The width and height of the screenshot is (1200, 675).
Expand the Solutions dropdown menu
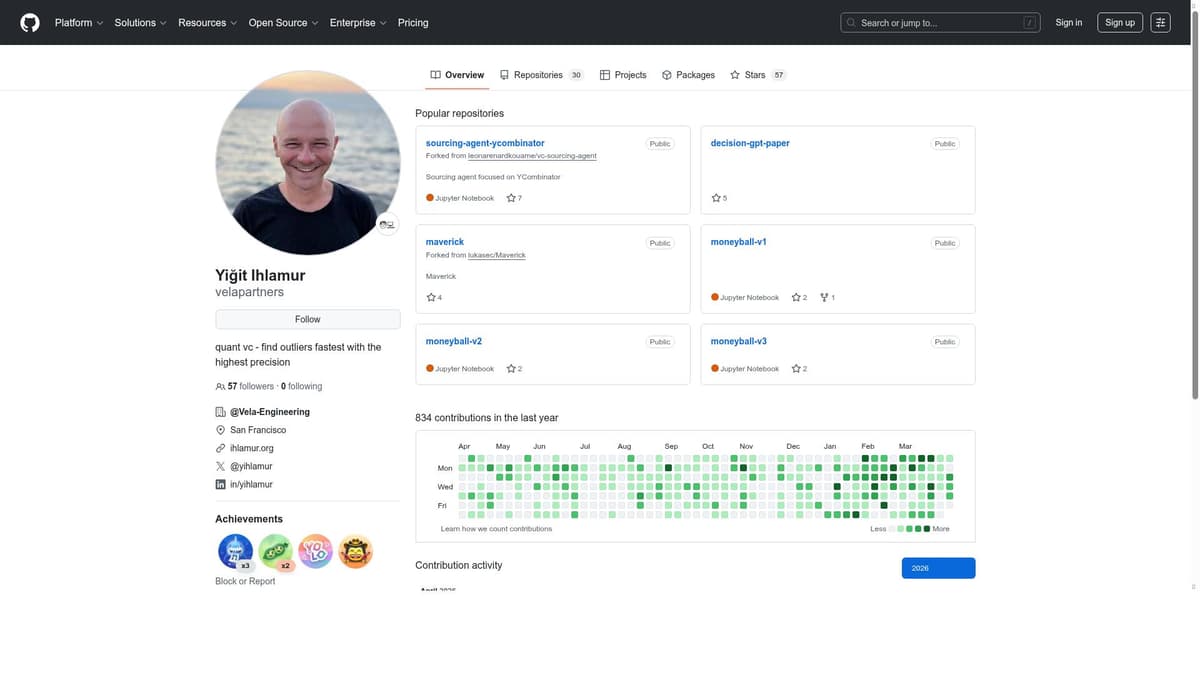tap(140, 22)
